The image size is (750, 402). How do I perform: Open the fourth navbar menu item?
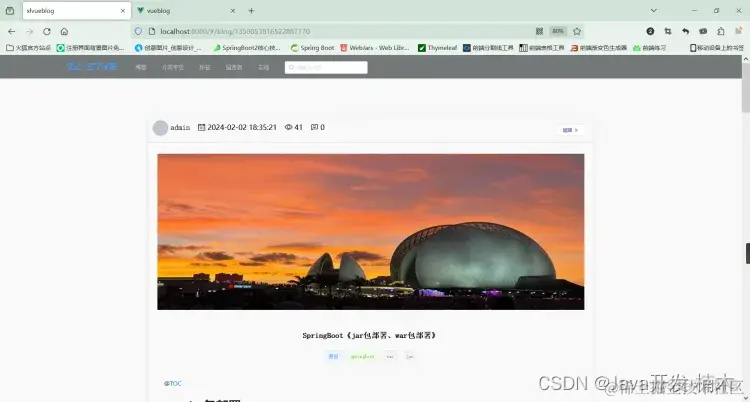234,67
